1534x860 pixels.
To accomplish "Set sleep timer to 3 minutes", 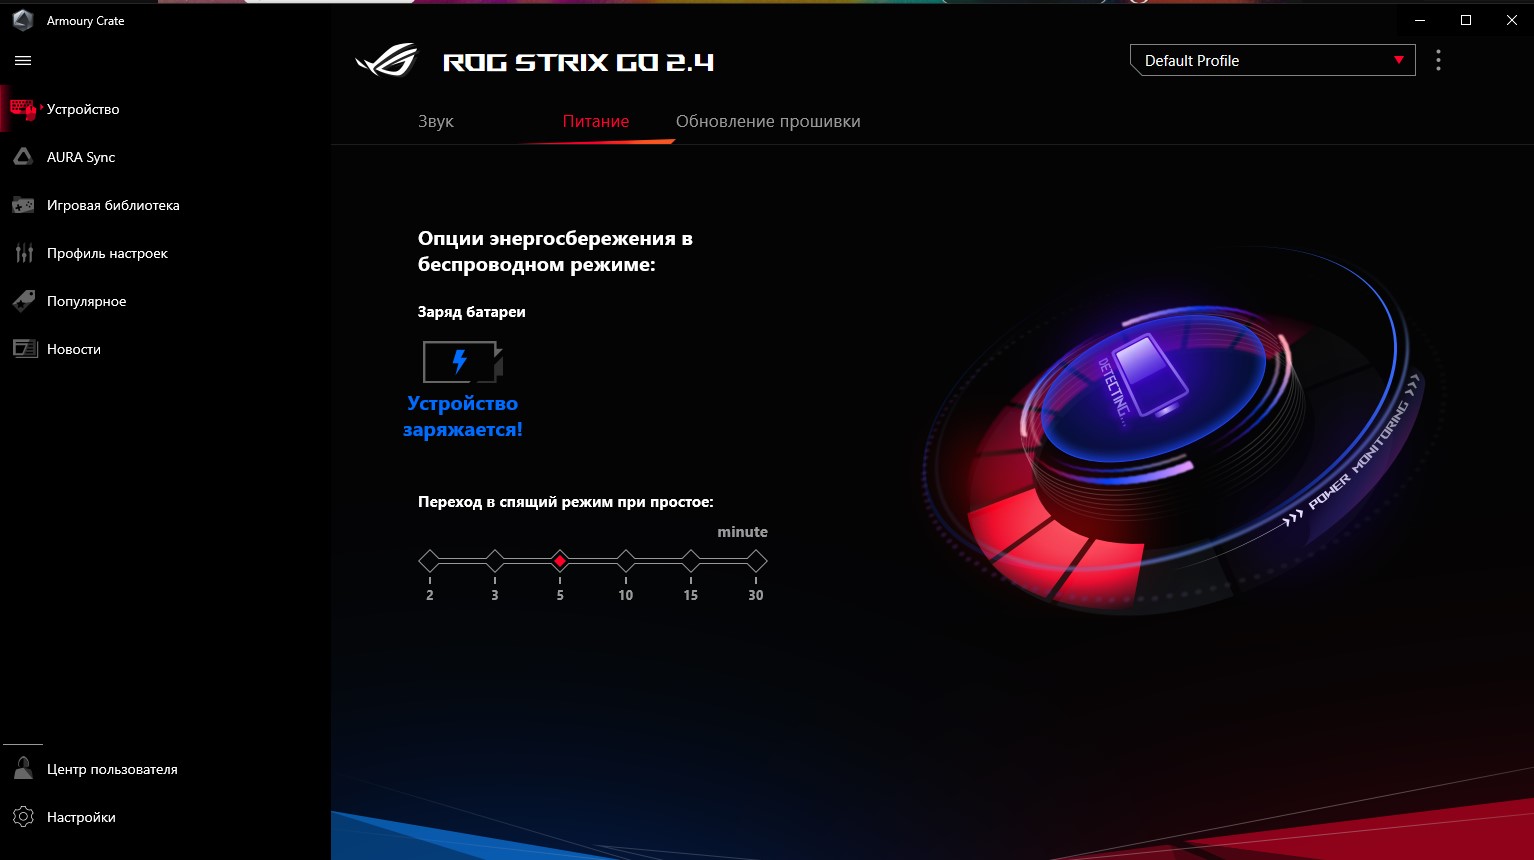I will (494, 560).
